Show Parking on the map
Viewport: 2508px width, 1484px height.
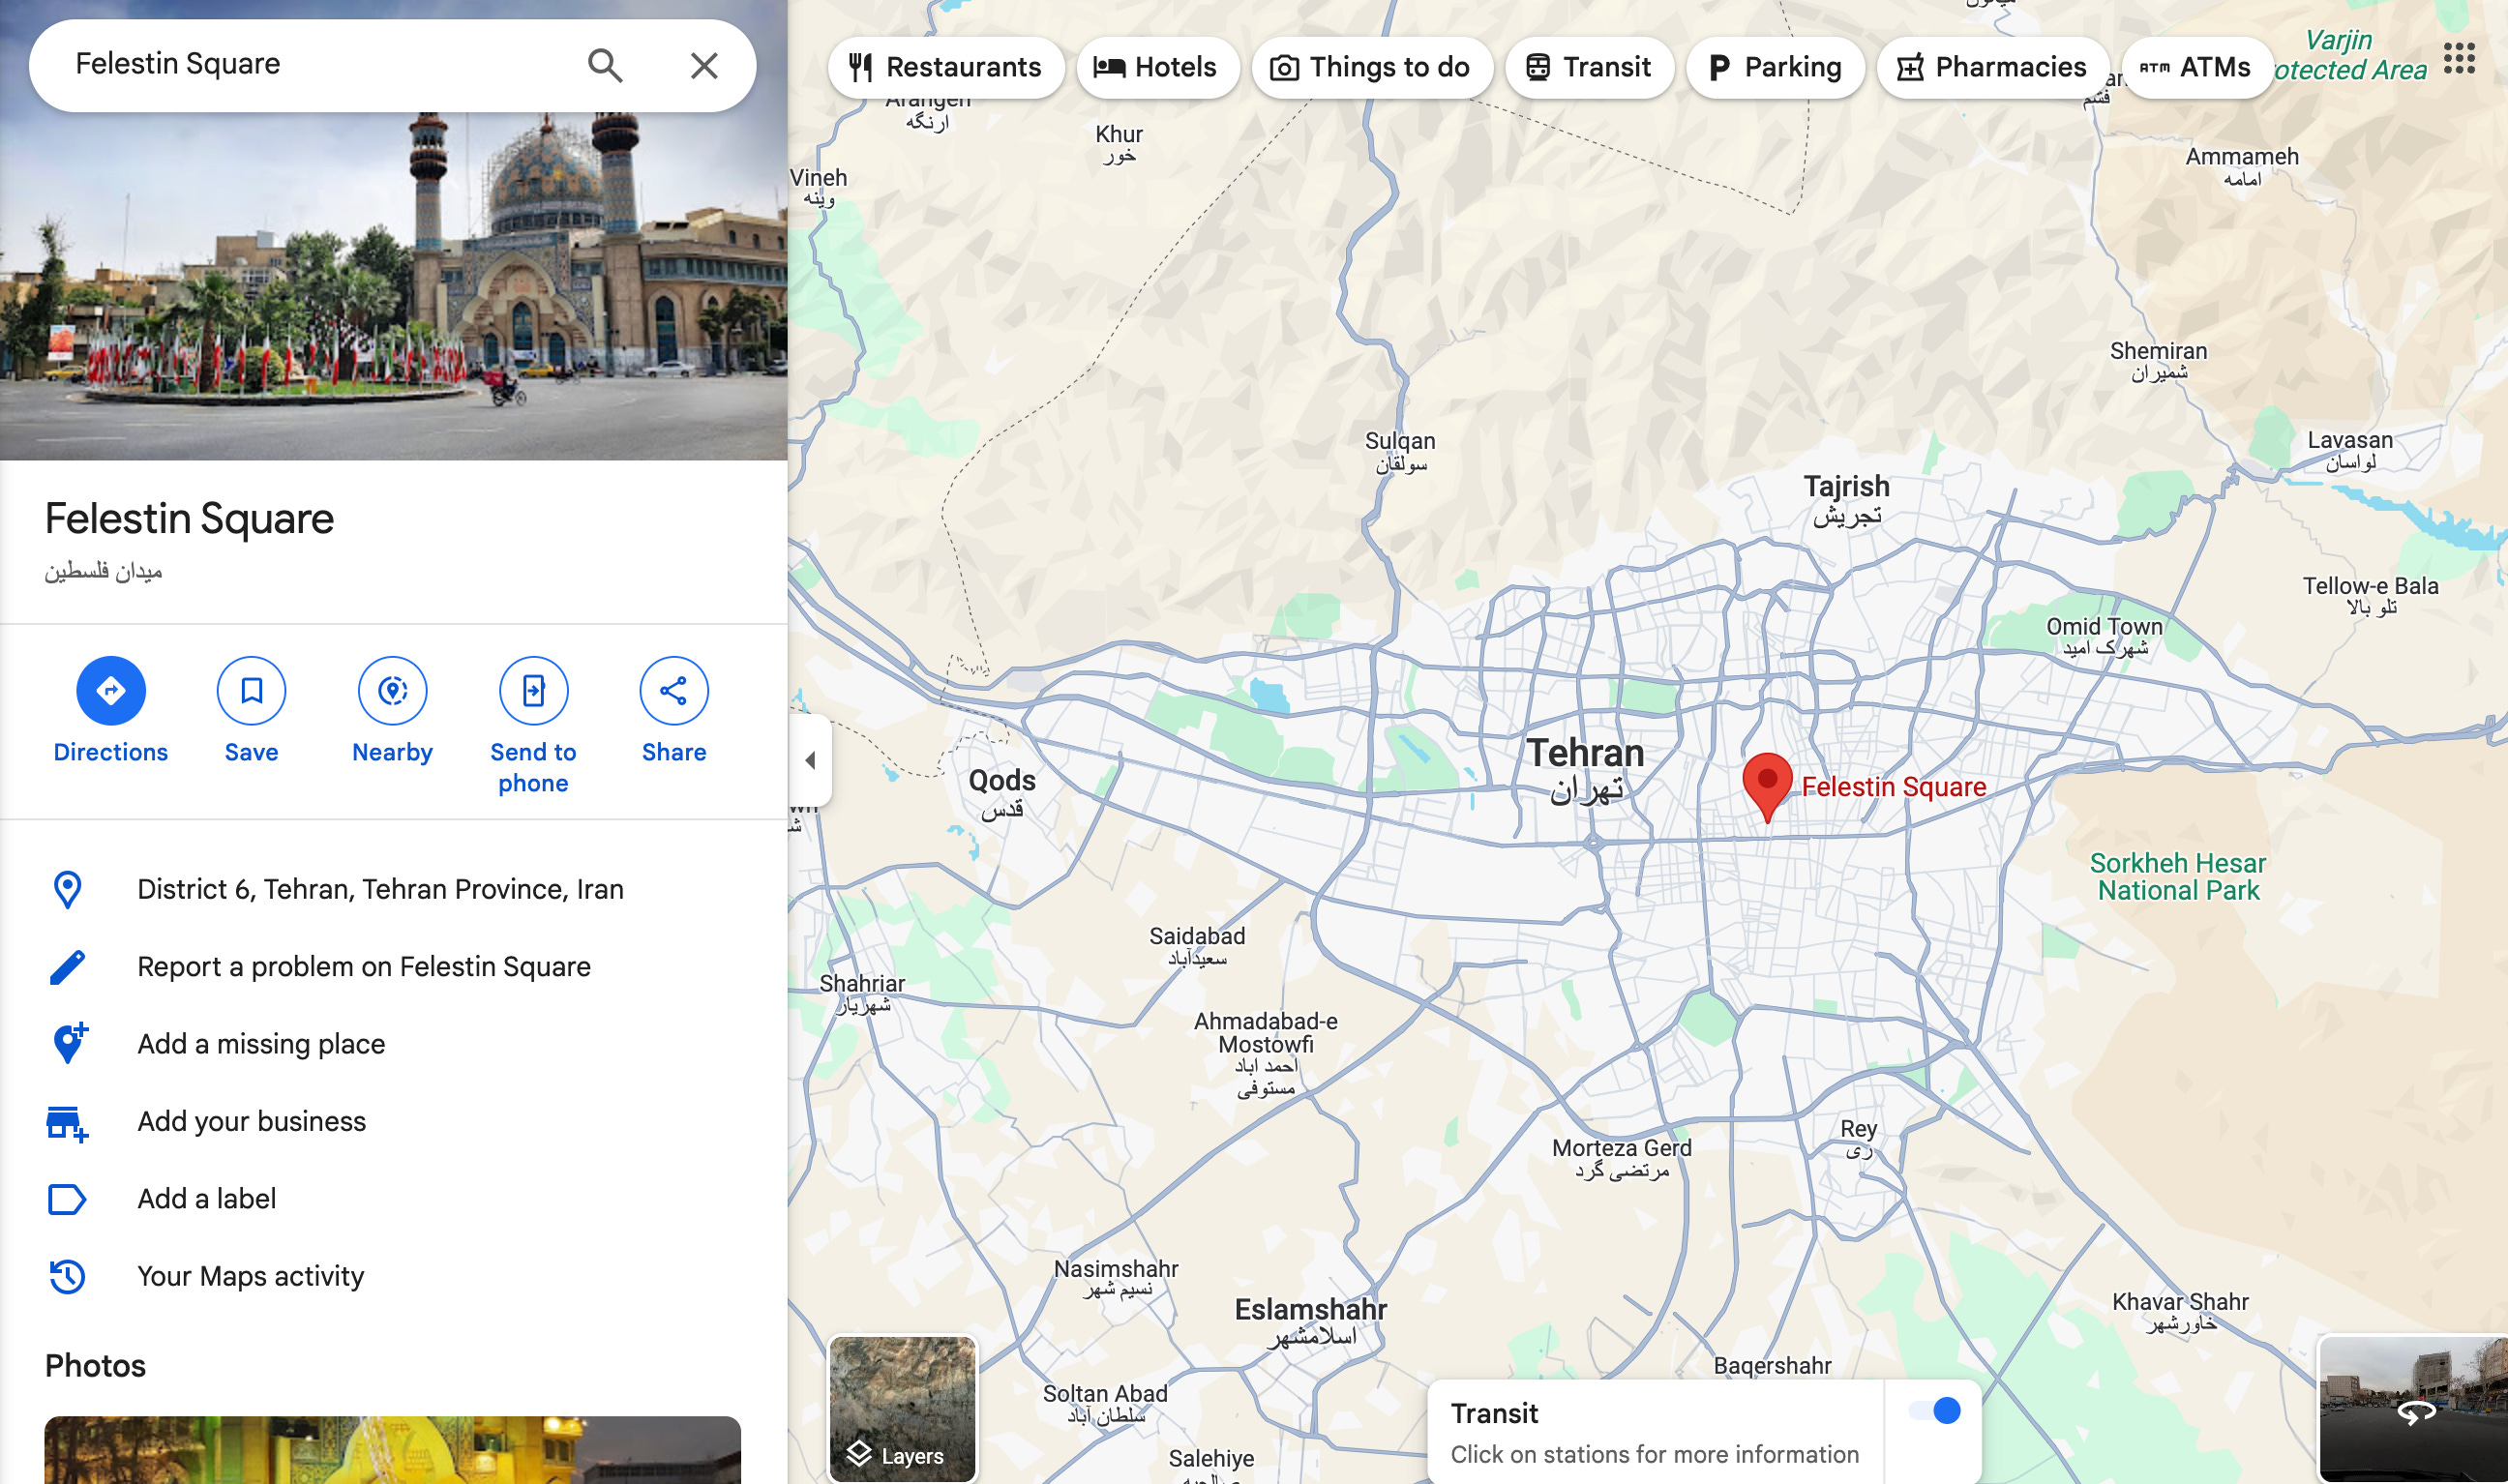[1775, 68]
